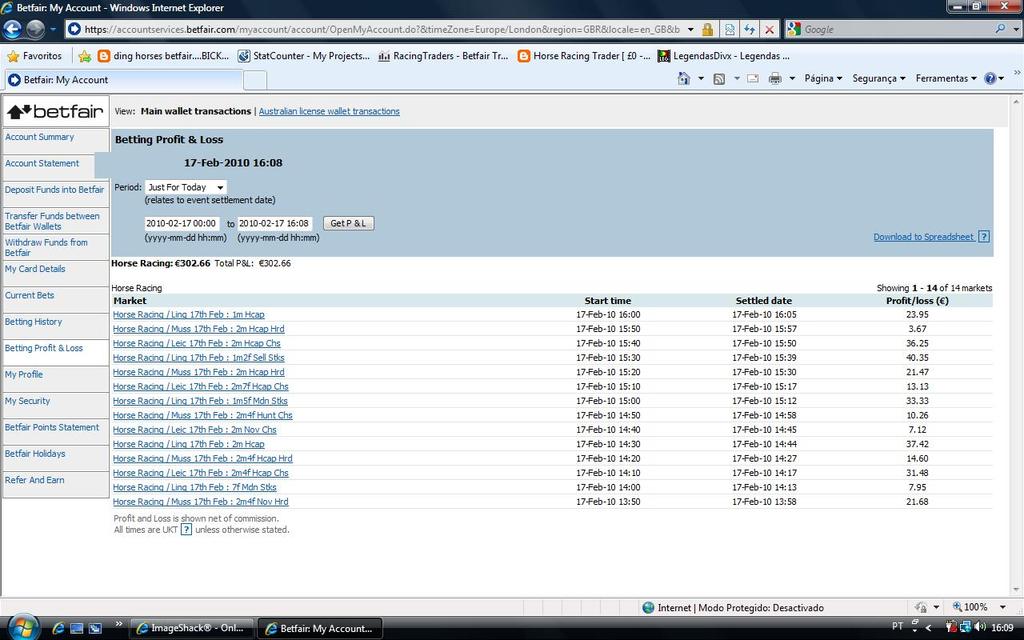Open the Página menu
The height and width of the screenshot is (640, 1024).
pos(823,78)
